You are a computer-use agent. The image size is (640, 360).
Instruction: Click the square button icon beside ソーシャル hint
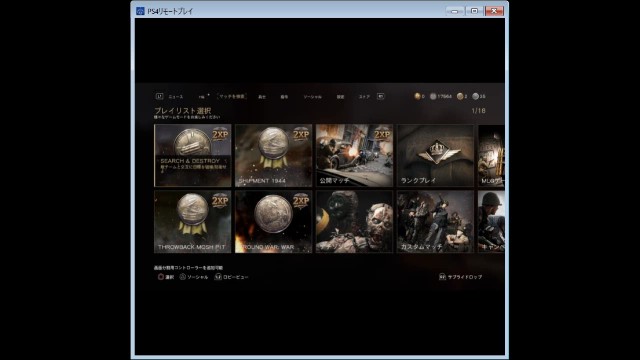[x=182, y=277]
